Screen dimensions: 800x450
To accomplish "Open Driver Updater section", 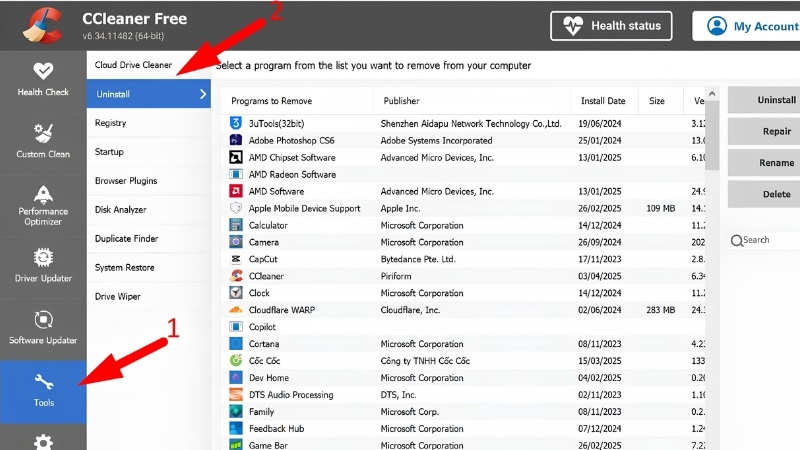I will pyautogui.click(x=43, y=266).
